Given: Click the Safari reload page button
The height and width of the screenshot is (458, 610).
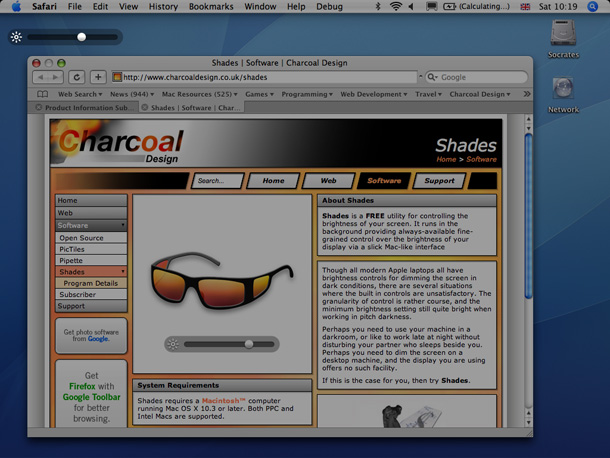Looking at the screenshot, I should [x=77, y=77].
